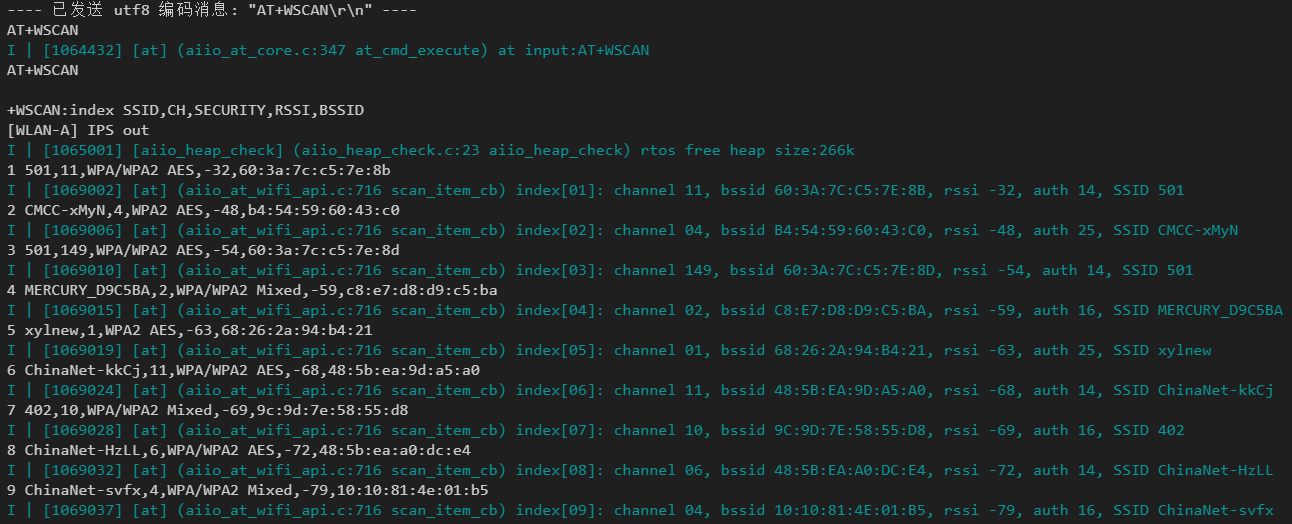Click result row '4 MERCURY_D9C5BA,2,WPA/WPA2 Mixed'
1292x524 pixels.
252,290
